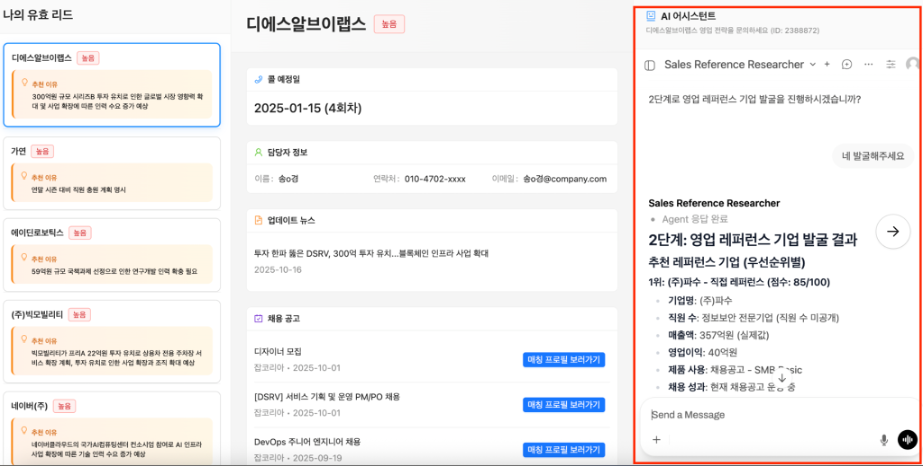Image resolution: width=924 pixels, height=466 pixels.
Task: Select the 에이딘로보틱스 lead card
Action: pyautogui.click(x=111, y=255)
